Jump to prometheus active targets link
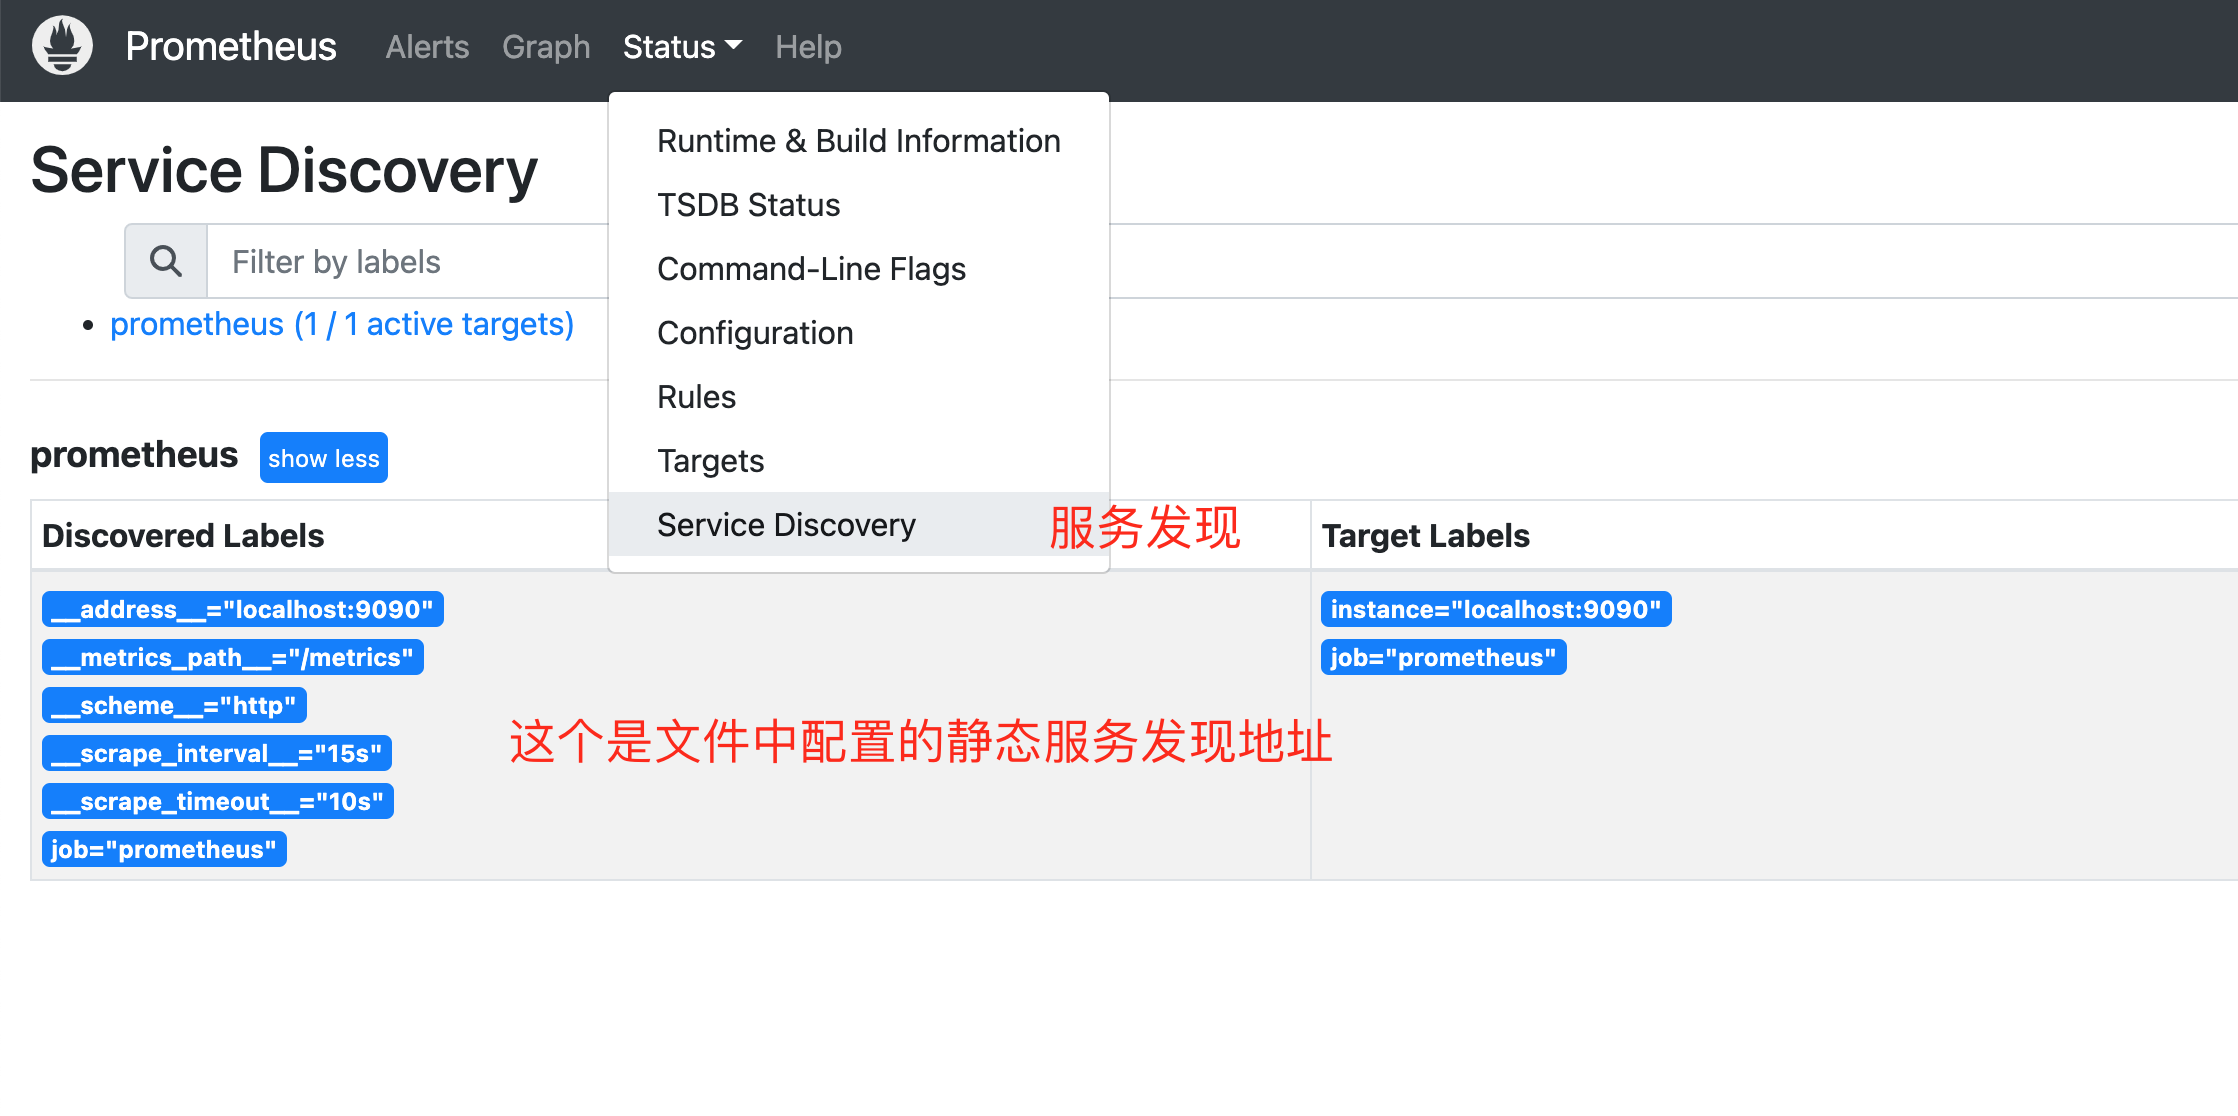Screen dimensions: 2238x1116 342,324
